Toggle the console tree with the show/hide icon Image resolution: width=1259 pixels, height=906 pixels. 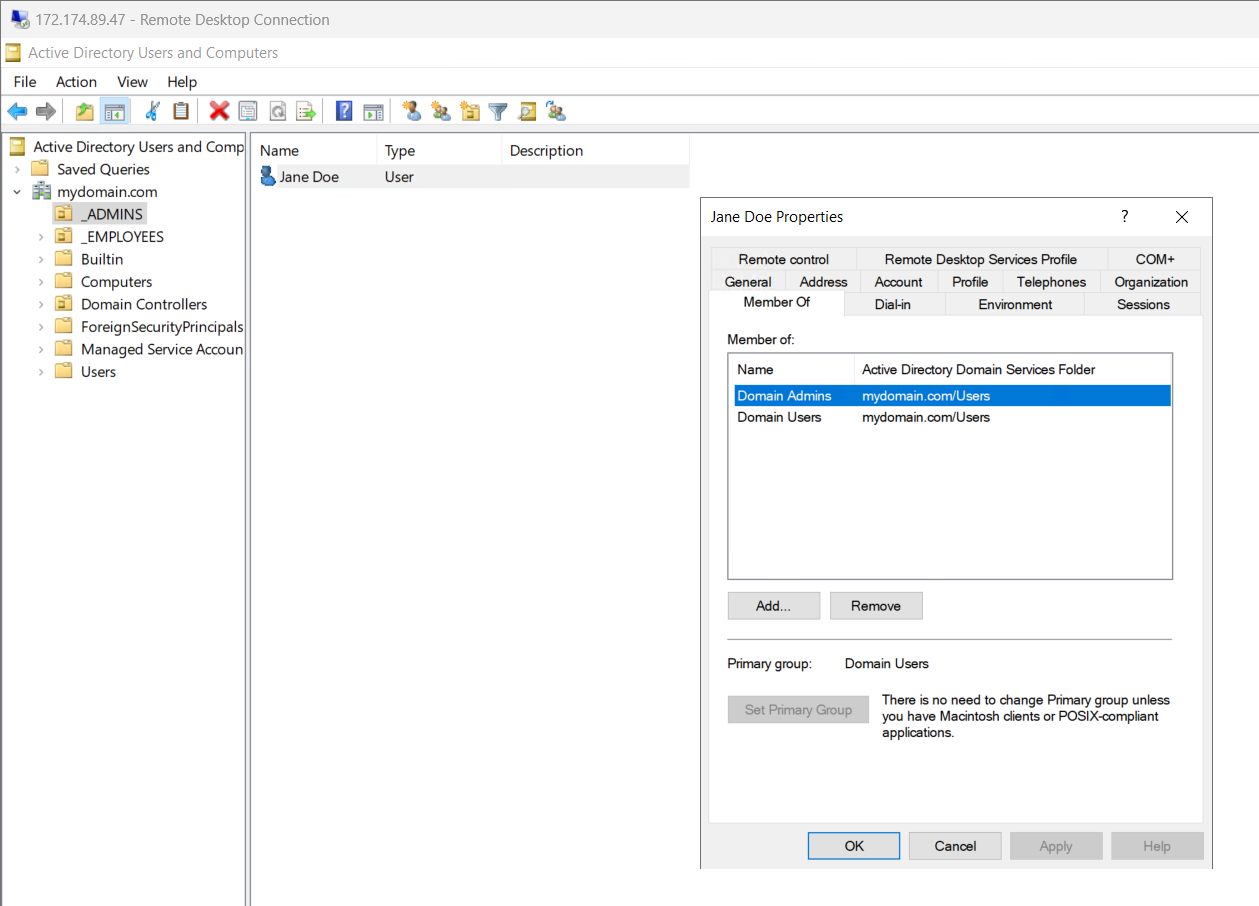coord(114,110)
